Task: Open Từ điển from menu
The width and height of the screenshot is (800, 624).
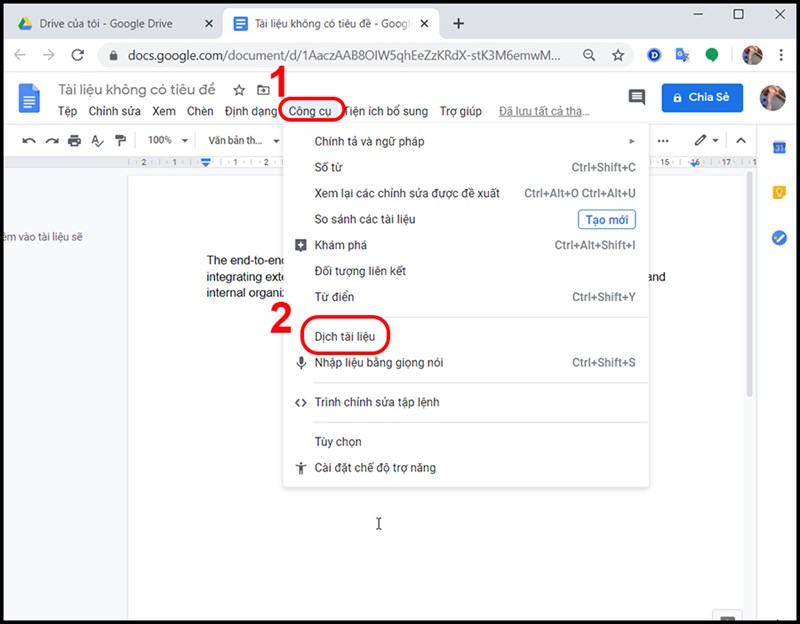Action: tap(466, 297)
